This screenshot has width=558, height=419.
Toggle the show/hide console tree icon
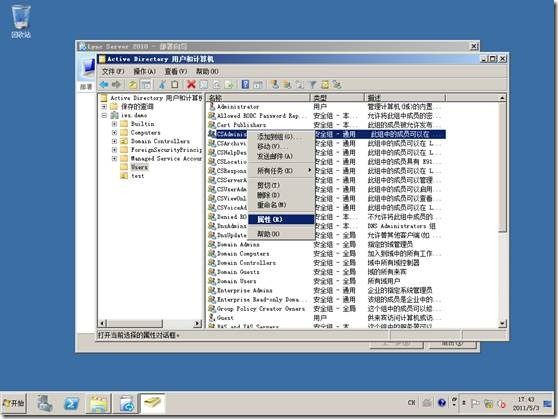(x=146, y=85)
